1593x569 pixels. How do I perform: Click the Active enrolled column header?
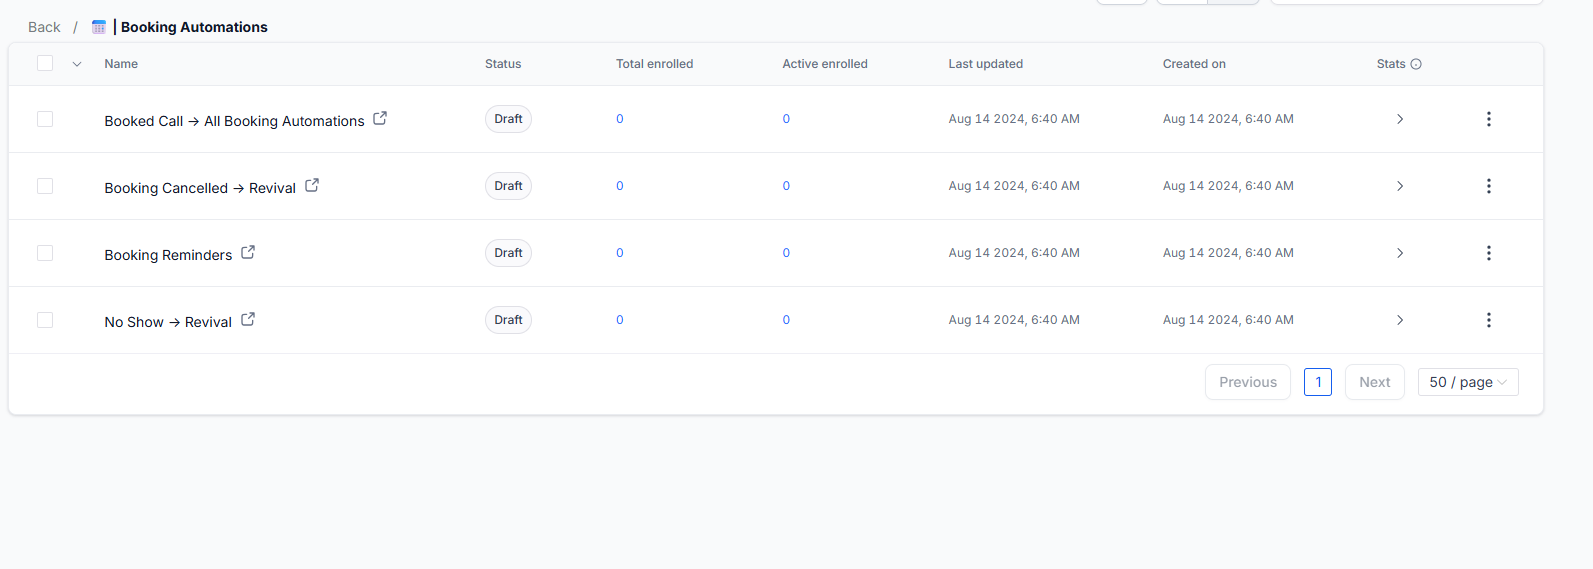pyautogui.click(x=825, y=64)
